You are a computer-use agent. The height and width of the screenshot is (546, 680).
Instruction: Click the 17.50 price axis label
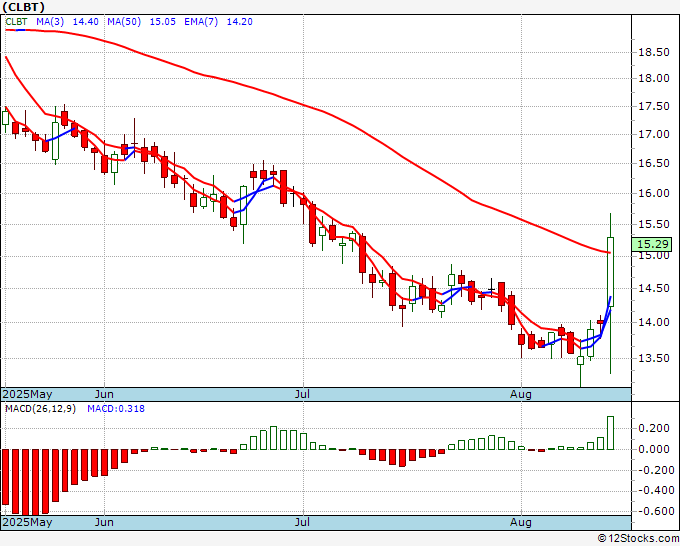654,106
